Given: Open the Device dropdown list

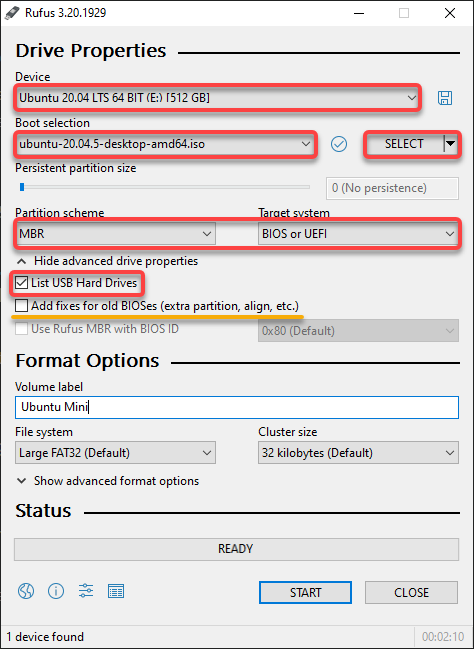Looking at the screenshot, I should [217, 98].
